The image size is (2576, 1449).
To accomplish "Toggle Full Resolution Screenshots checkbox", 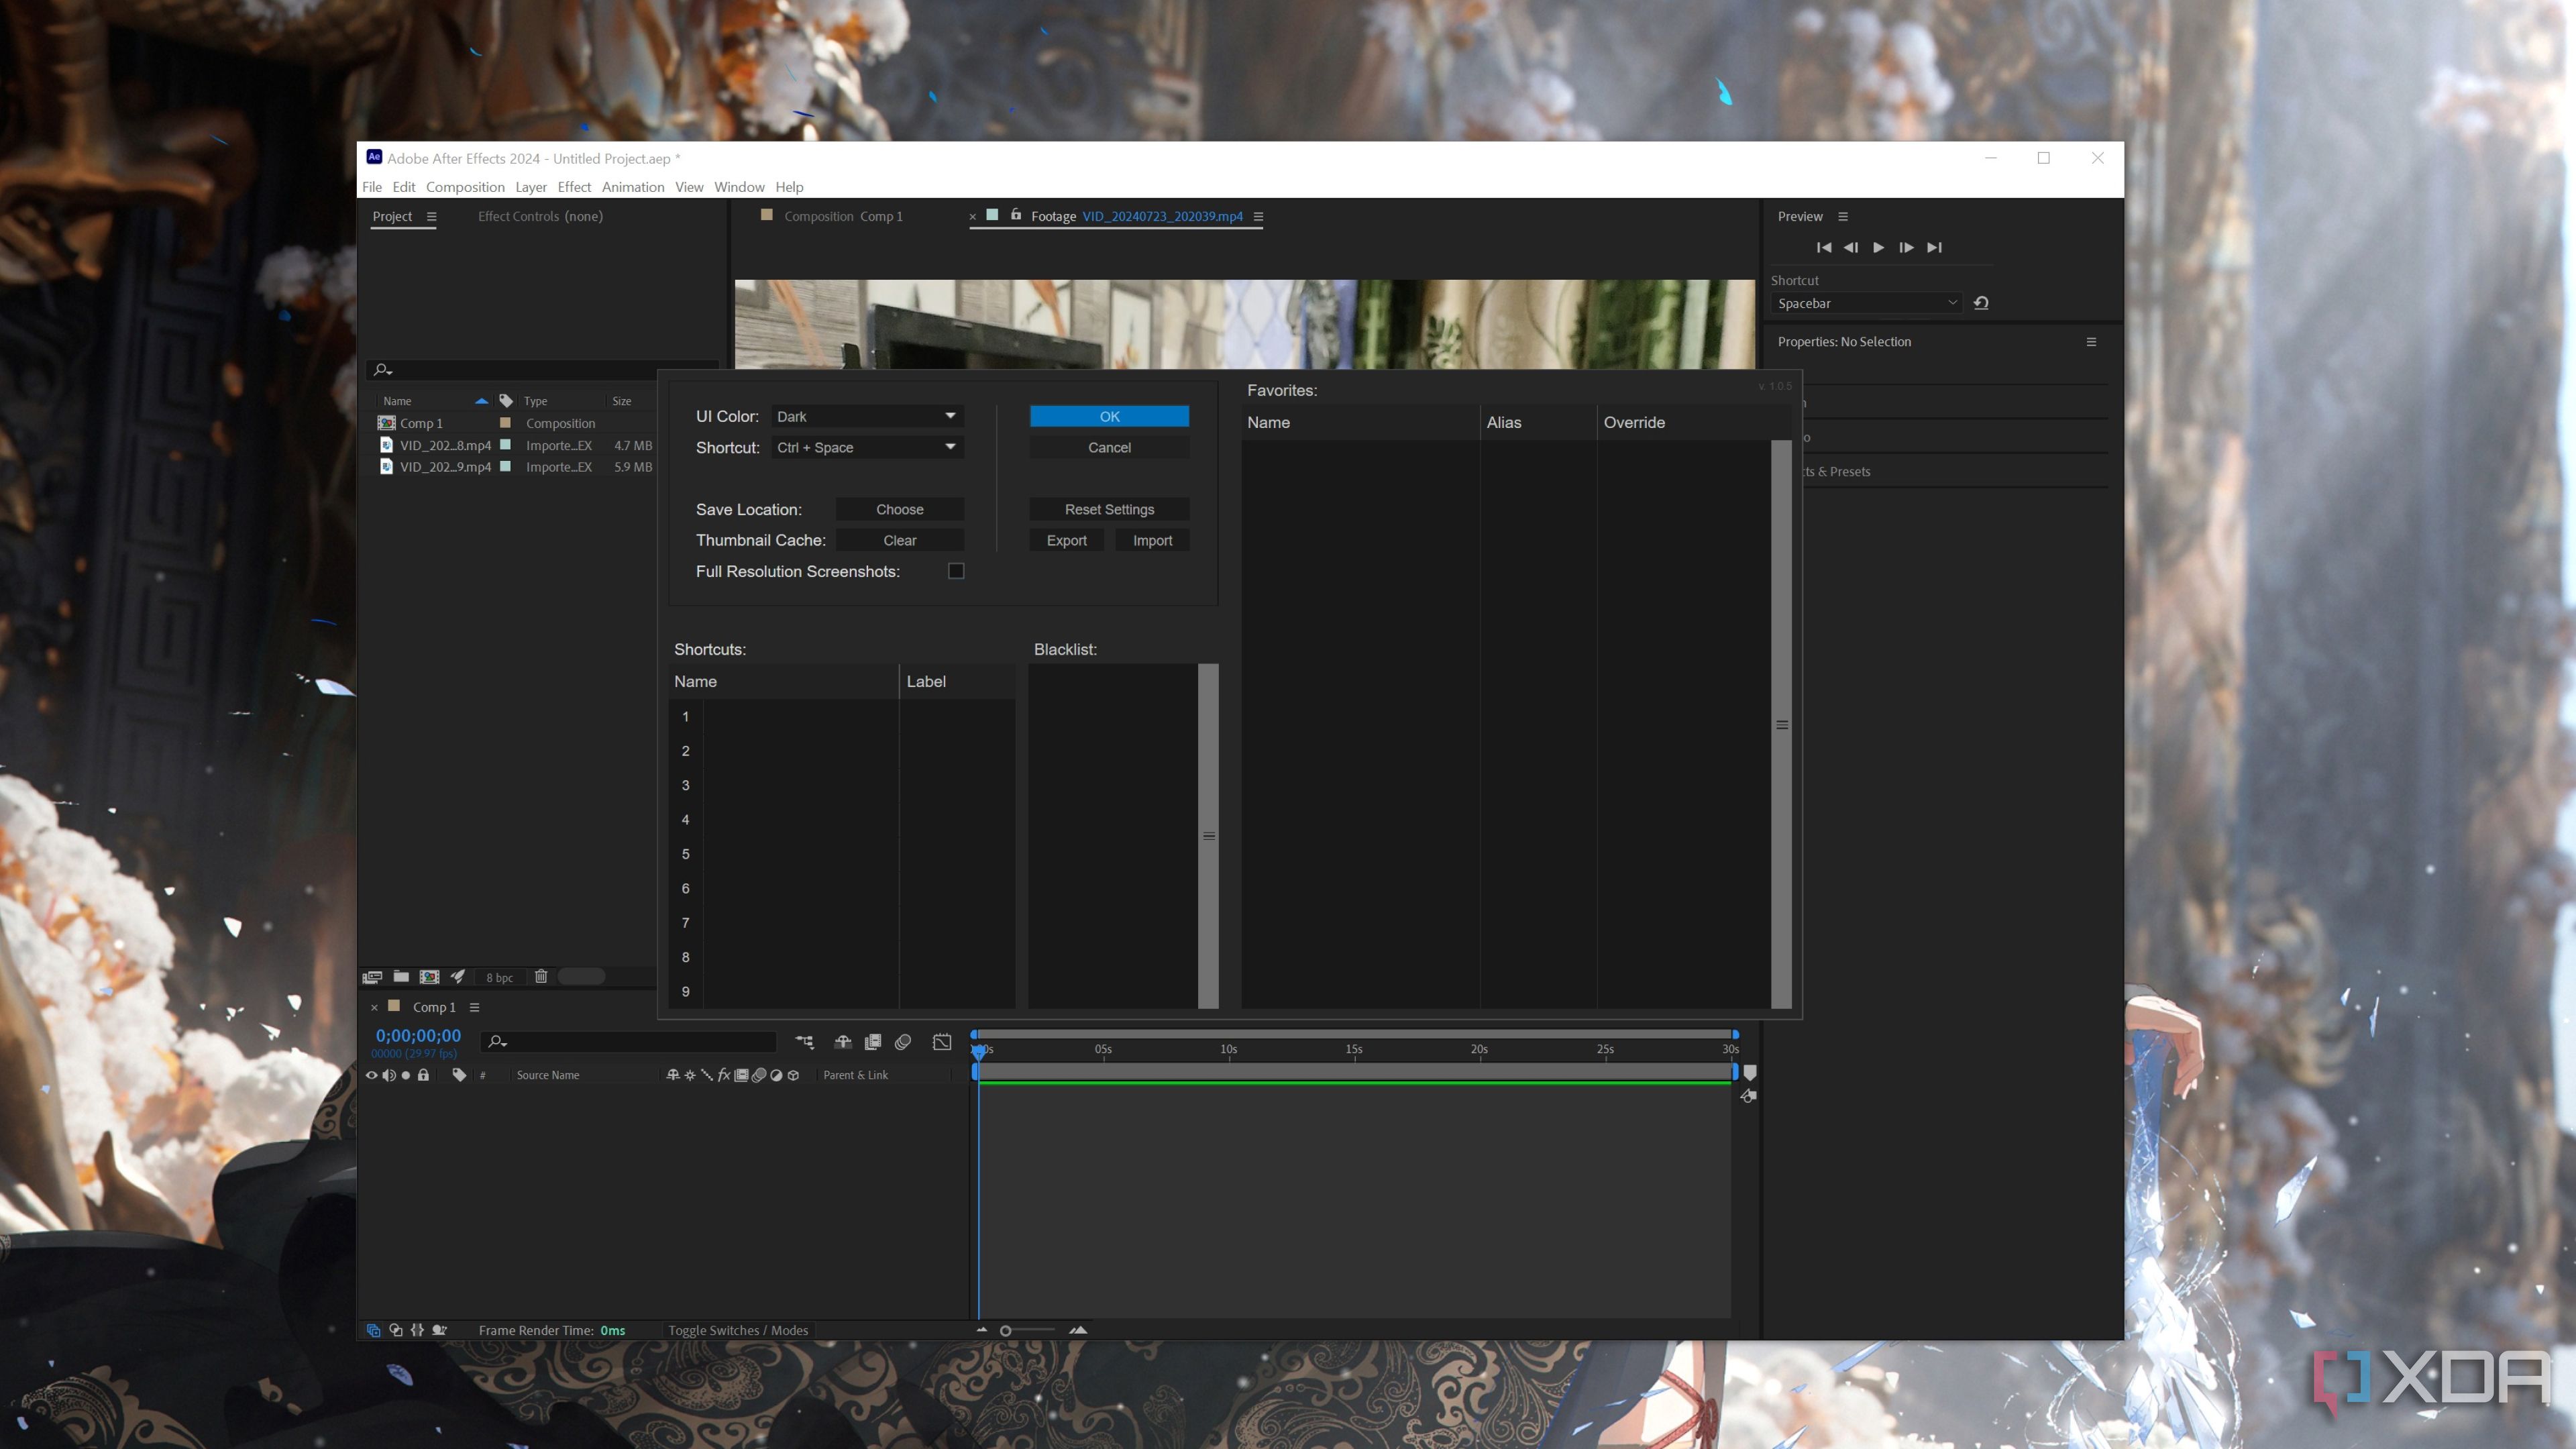I will point(956,571).
